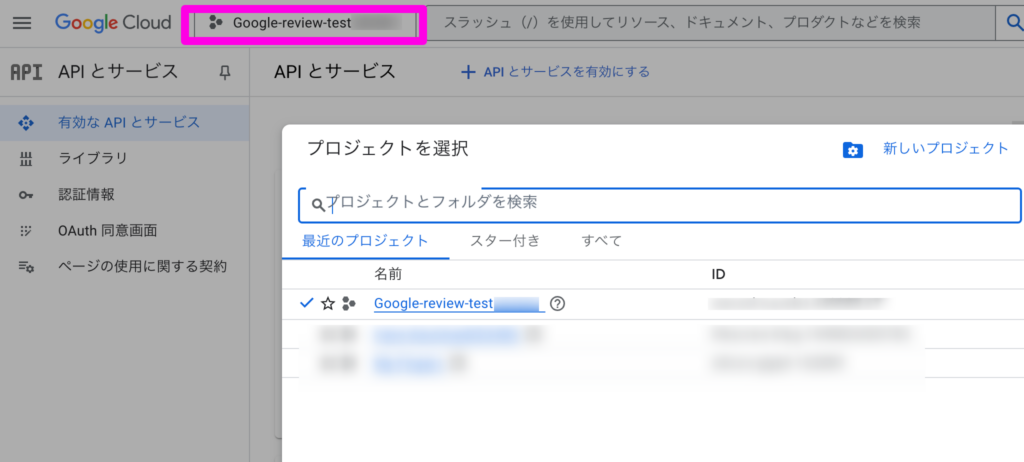This screenshot has height=462, width=1024.
Task: Click the Google Cloud logo
Action: [113, 23]
